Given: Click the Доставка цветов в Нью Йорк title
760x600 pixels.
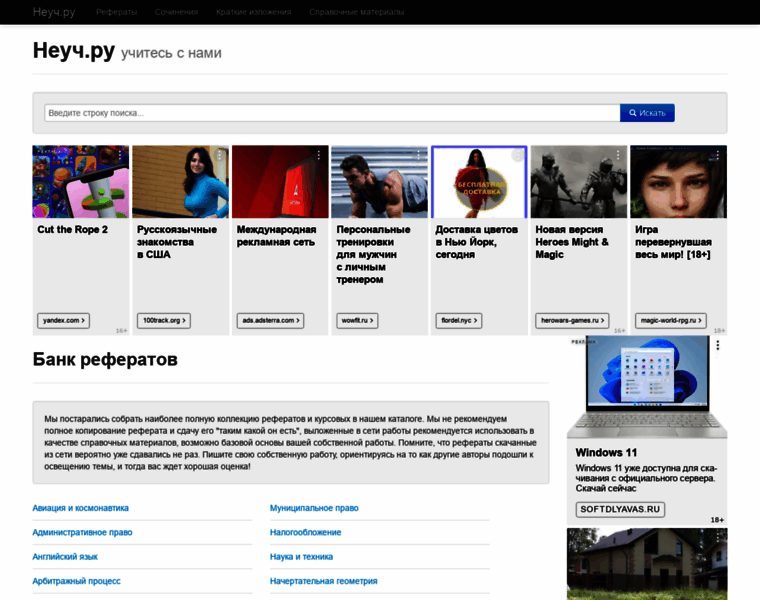Looking at the screenshot, I should point(476,242).
